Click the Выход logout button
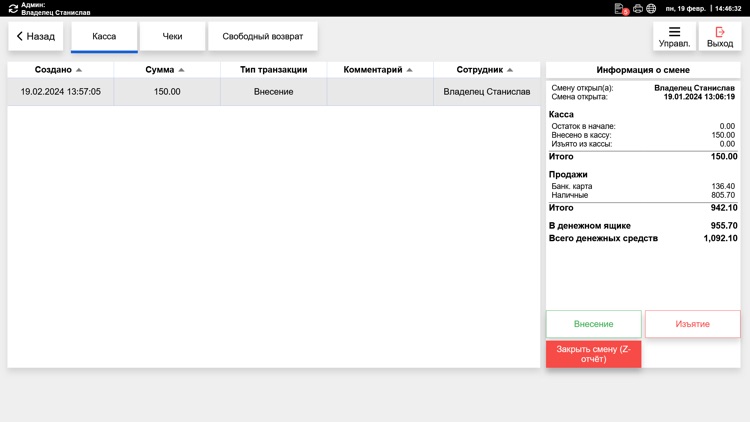Screen dimensions: 750x422 (720, 36)
